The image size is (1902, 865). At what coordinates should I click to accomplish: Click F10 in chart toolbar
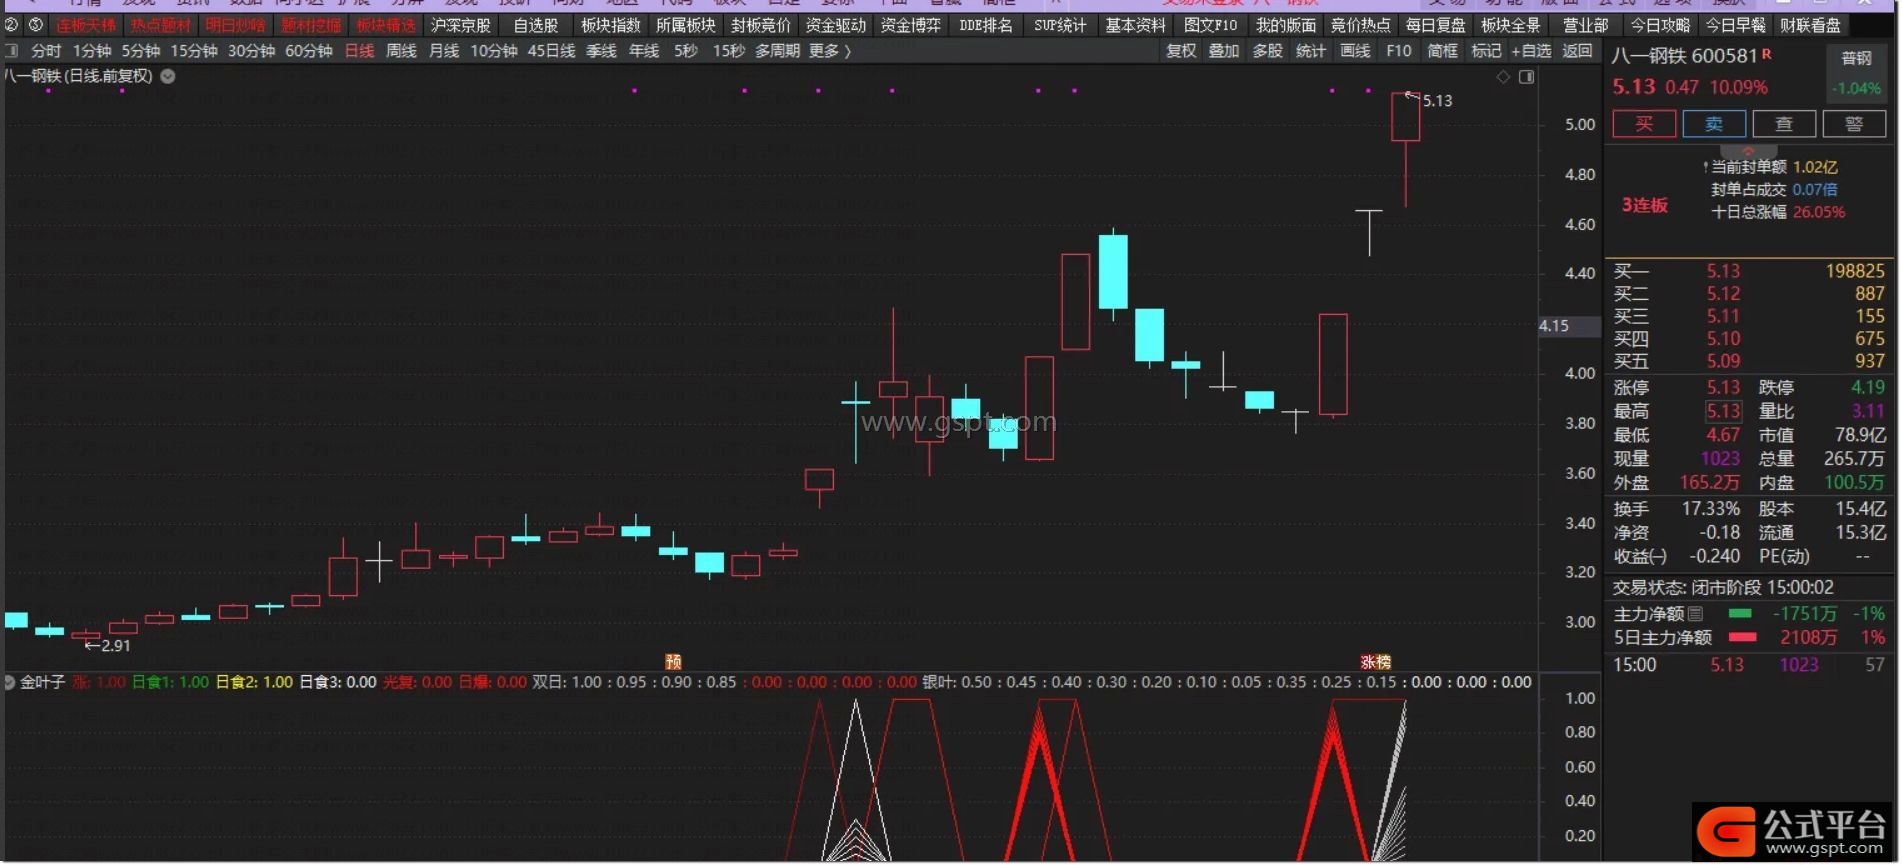pos(1399,51)
